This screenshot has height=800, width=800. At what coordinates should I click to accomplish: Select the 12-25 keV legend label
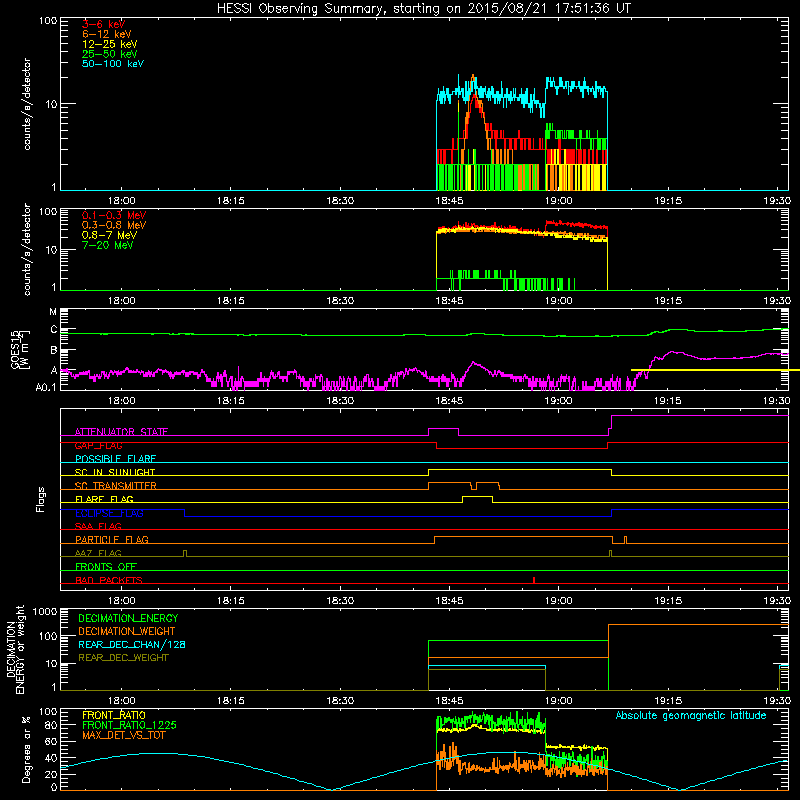coord(110,44)
